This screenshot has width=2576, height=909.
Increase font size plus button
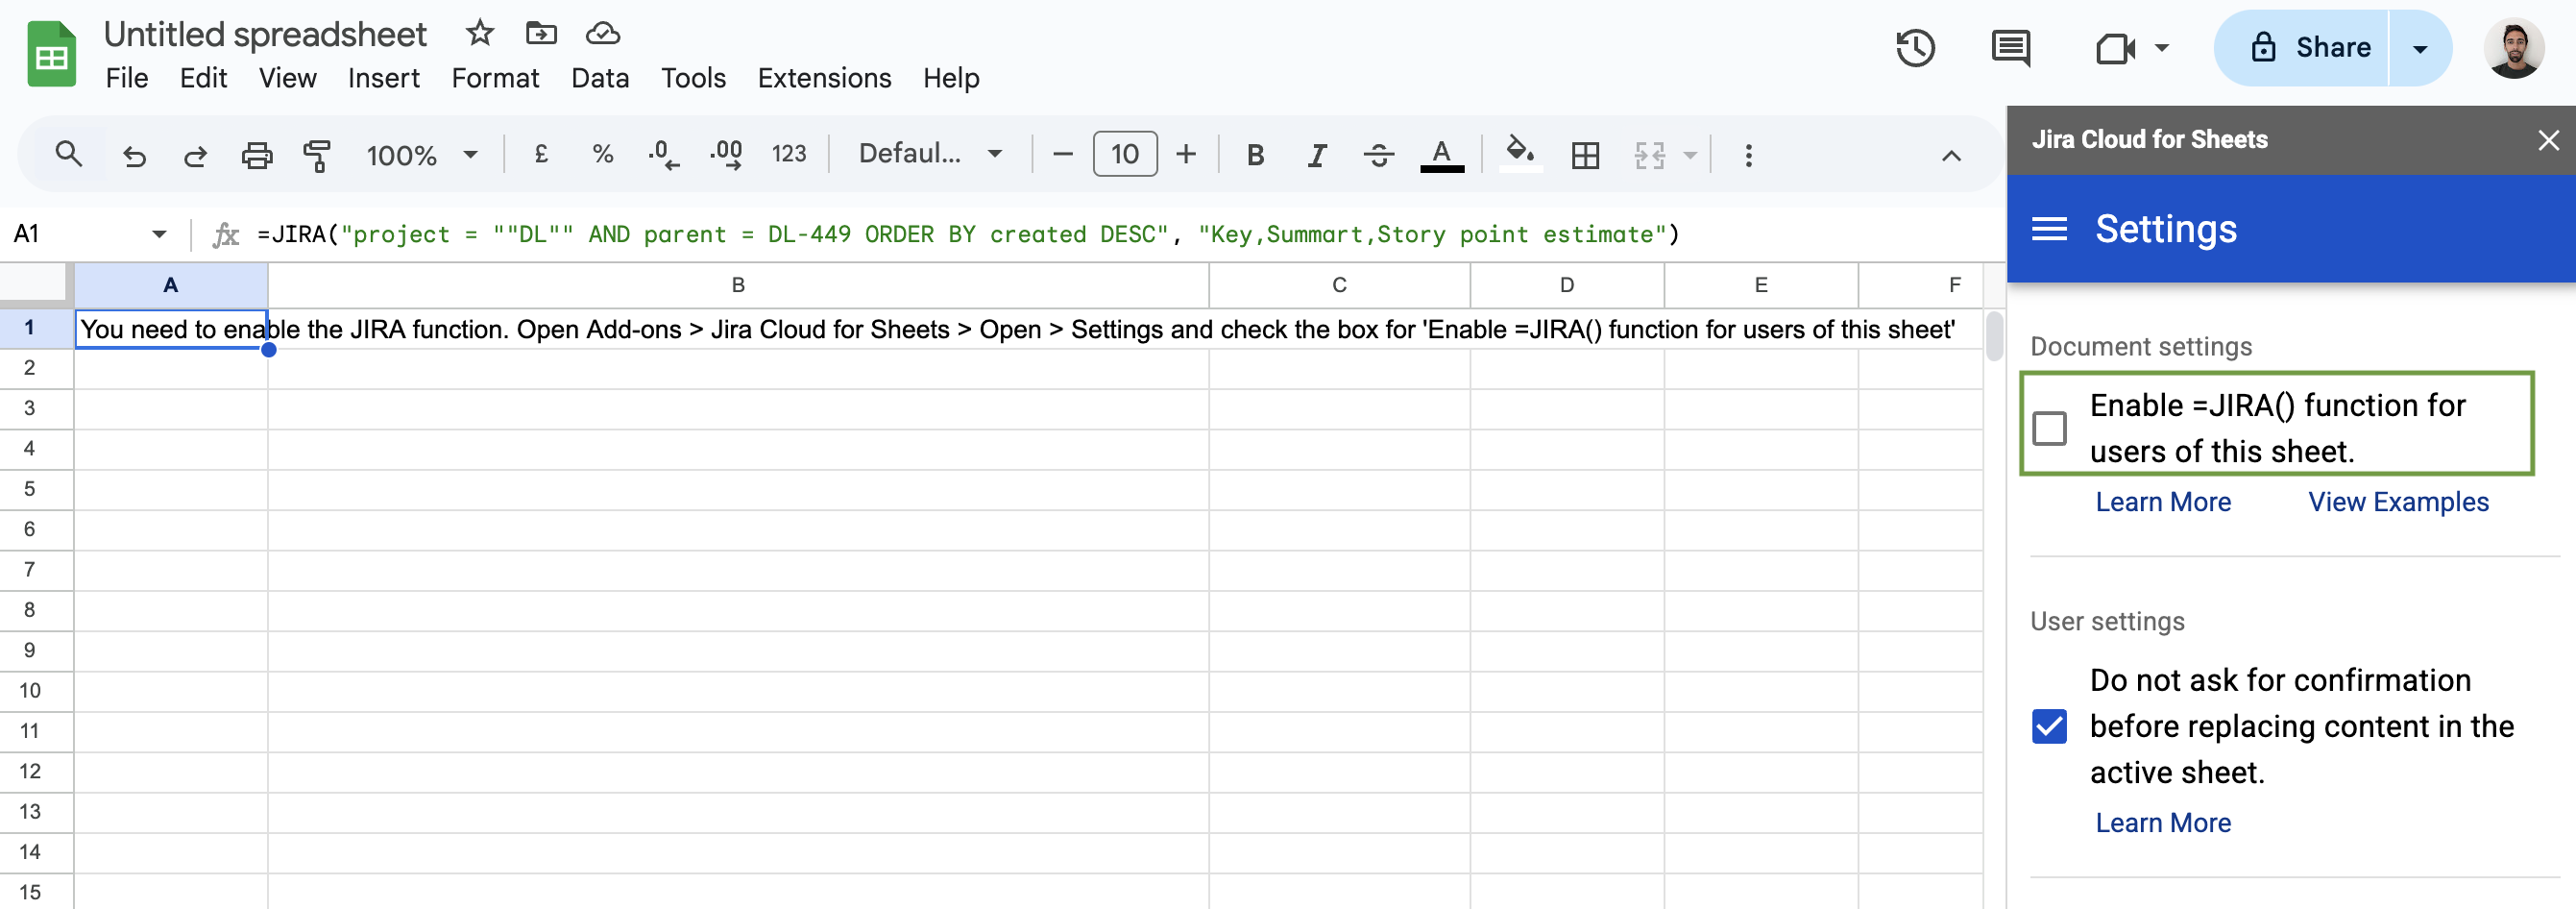pos(1186,154)
